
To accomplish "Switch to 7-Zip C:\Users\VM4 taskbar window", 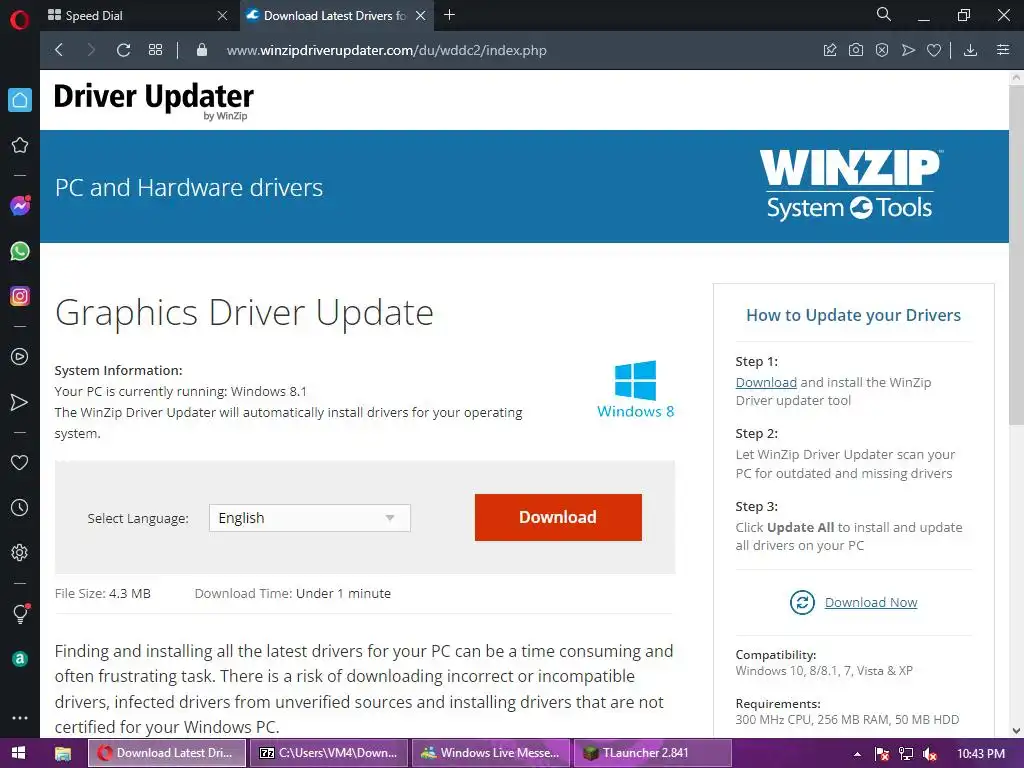I will click(328, 753).
